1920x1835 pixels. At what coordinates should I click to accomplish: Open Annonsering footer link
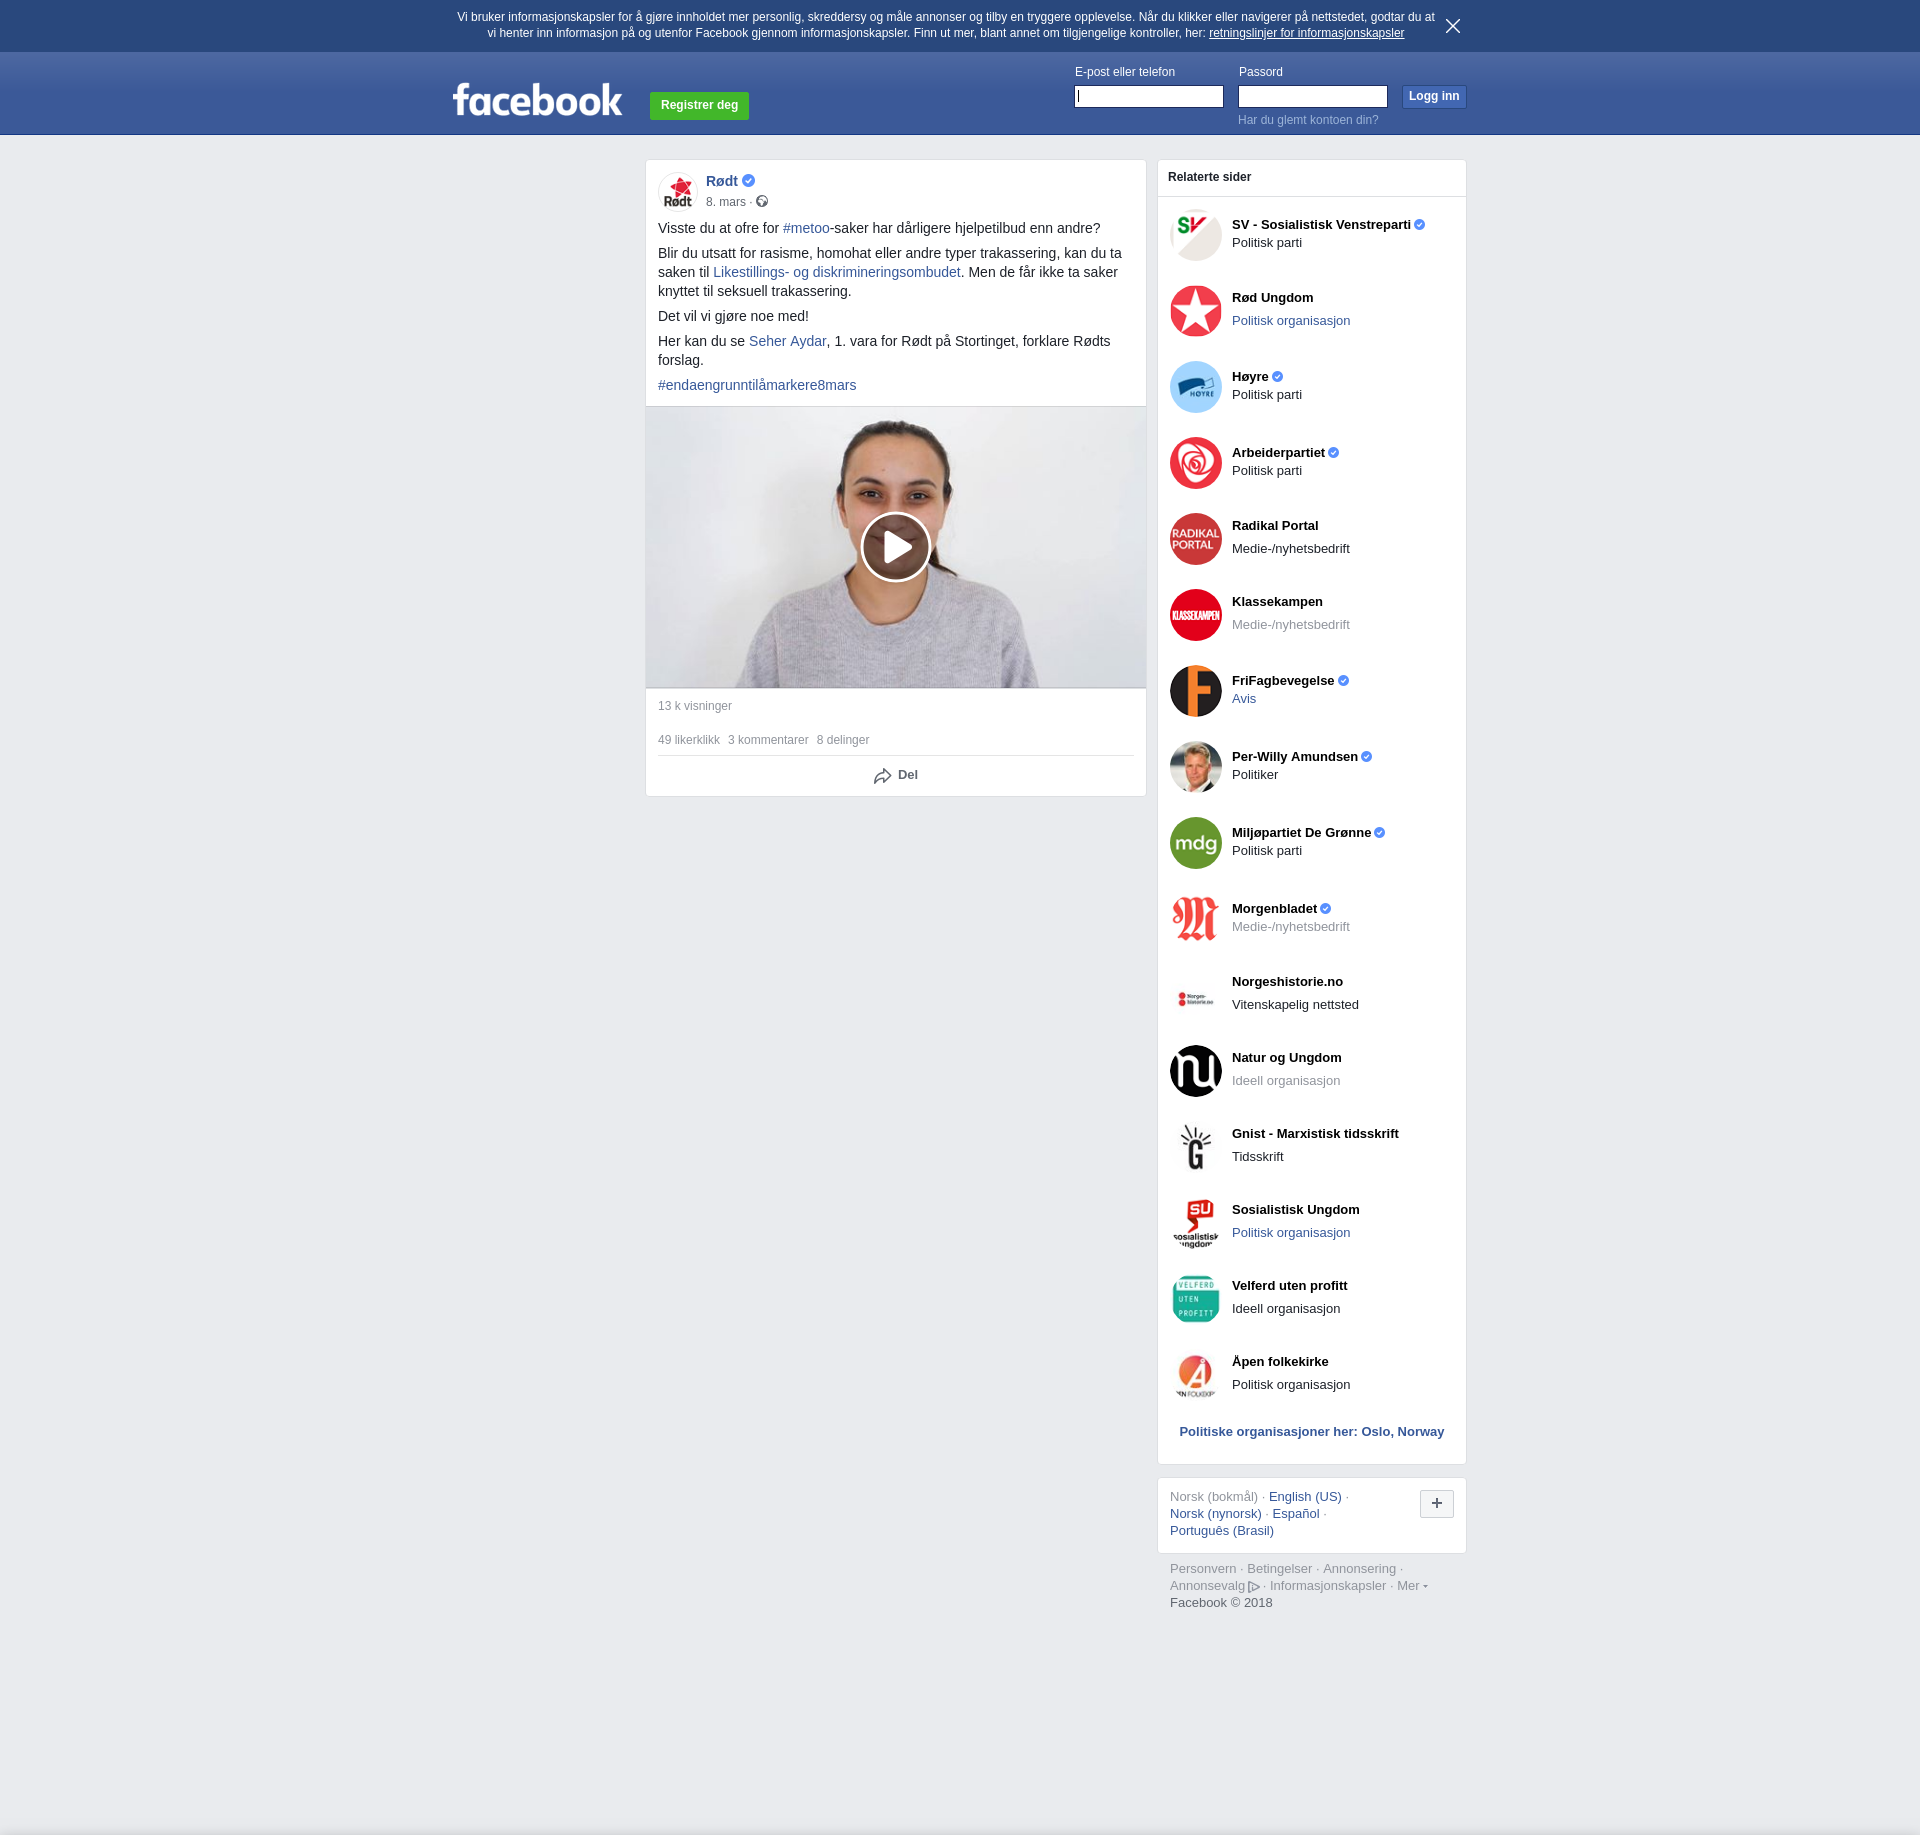click(x=1359, y=1569)
